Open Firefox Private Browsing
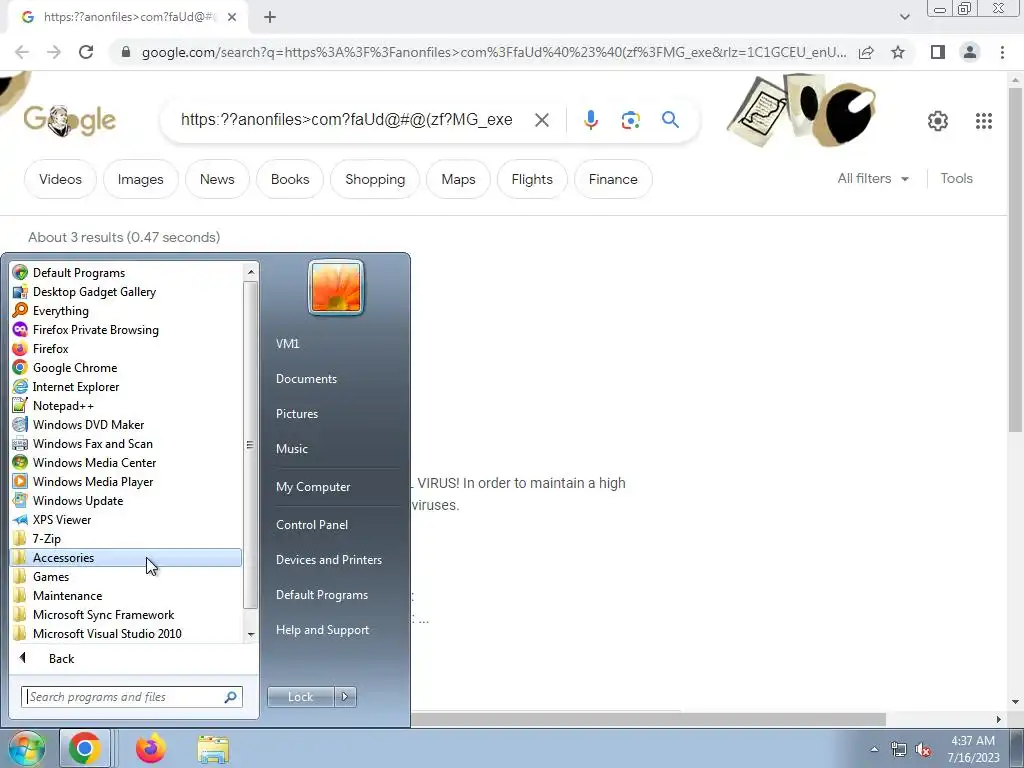 point(126,330)
